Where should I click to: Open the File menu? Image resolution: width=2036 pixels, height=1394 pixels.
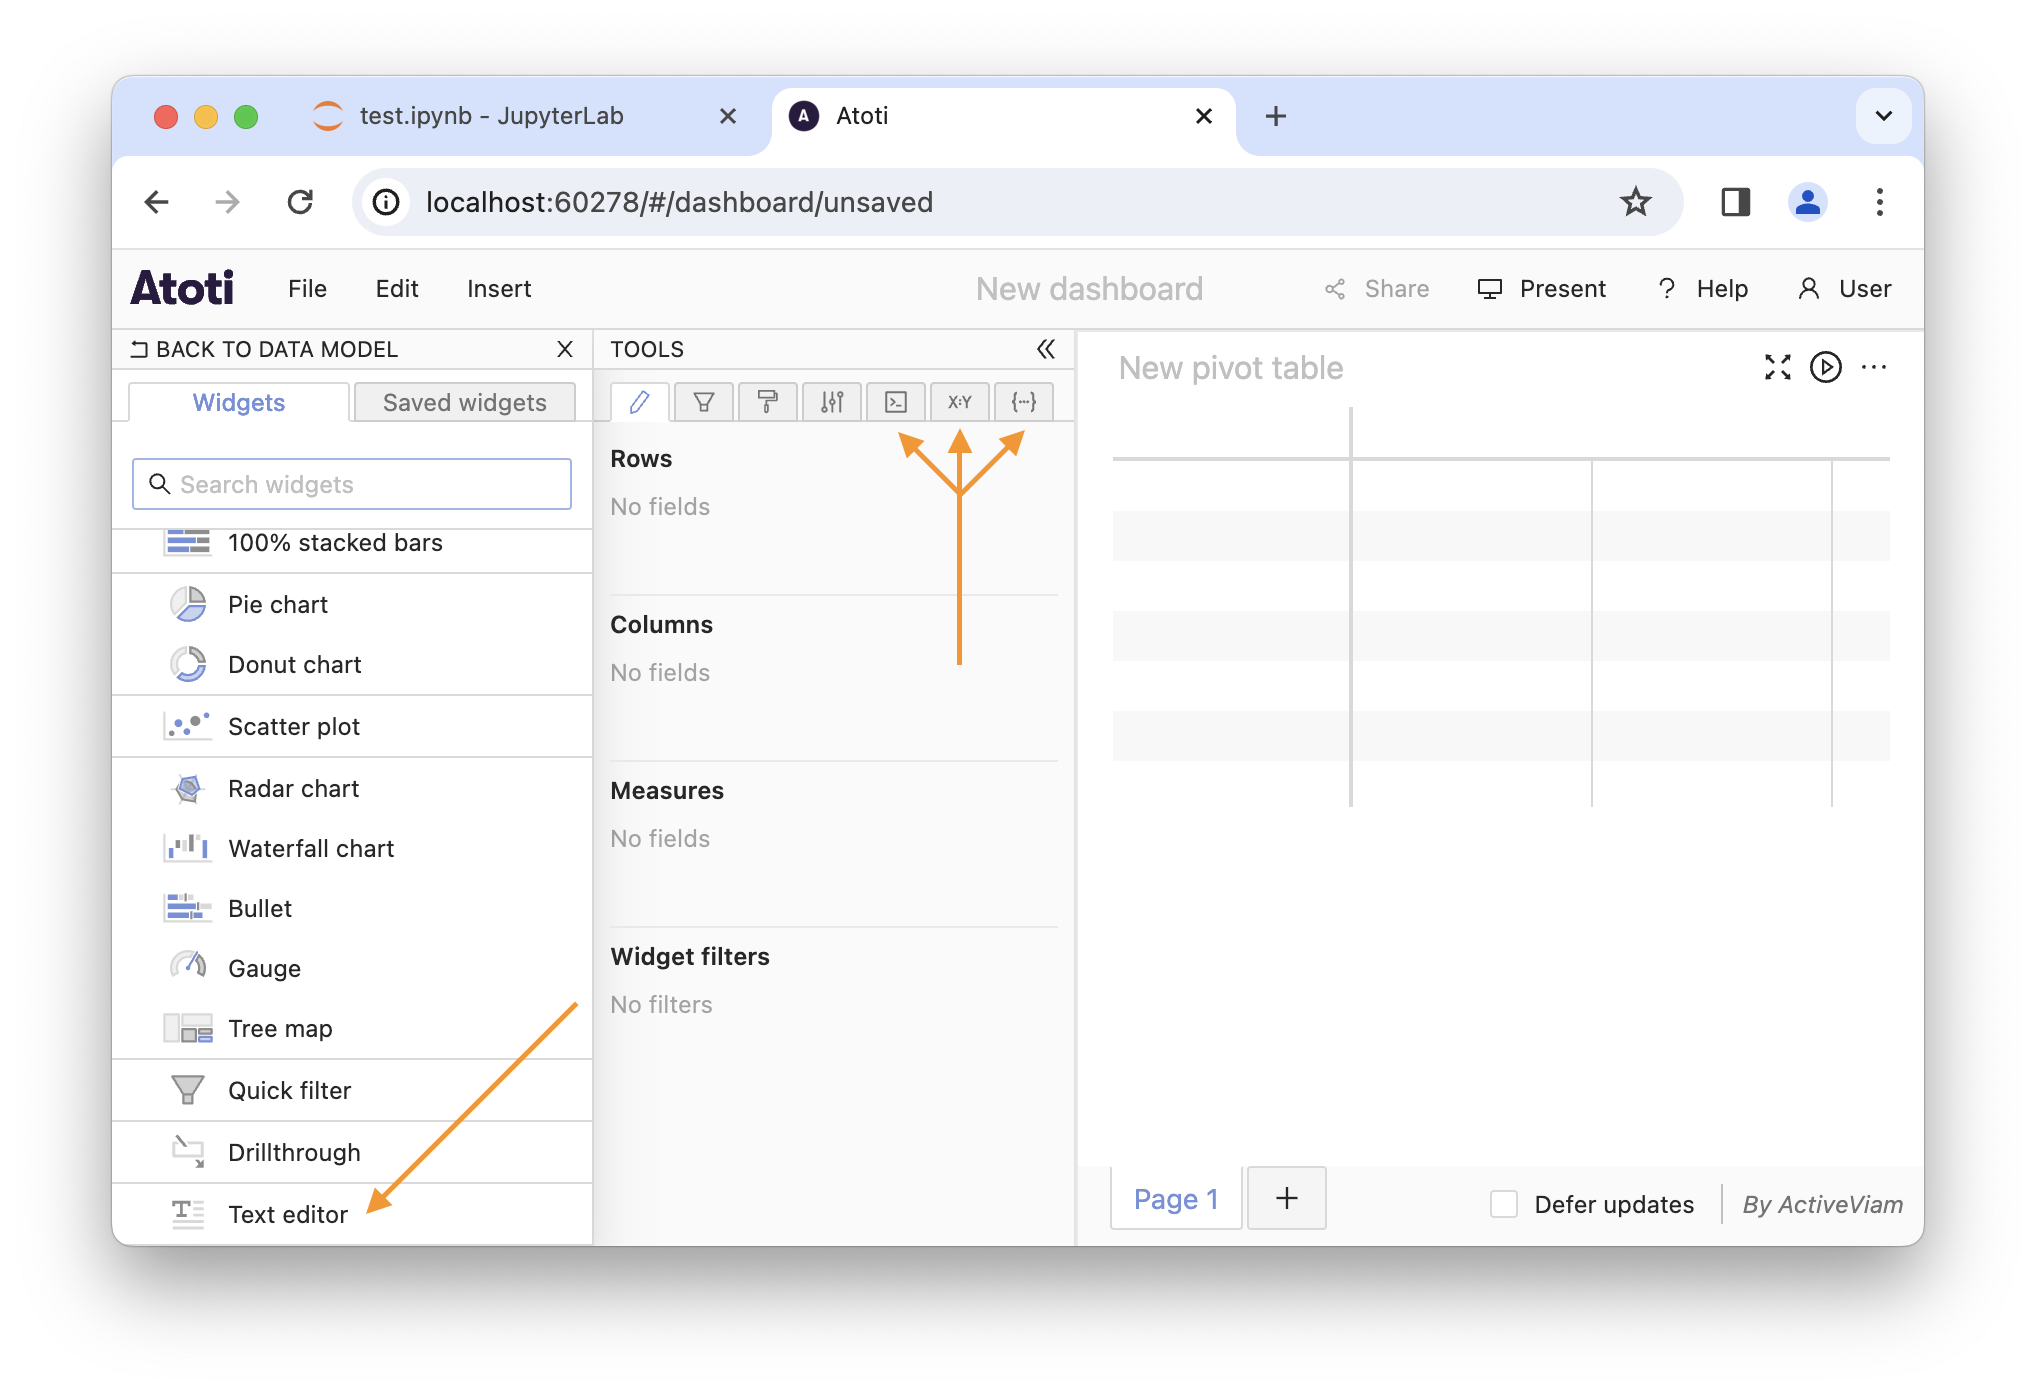[307, 289]
